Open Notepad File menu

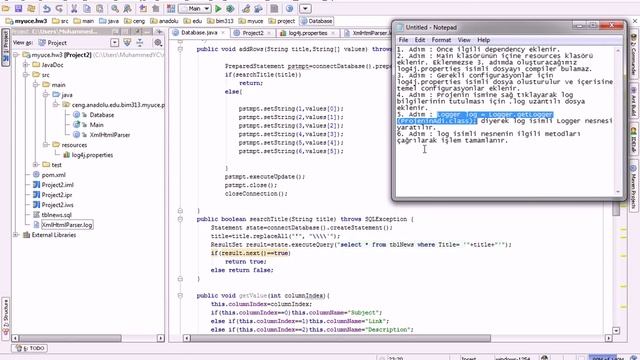pos(403,40)
